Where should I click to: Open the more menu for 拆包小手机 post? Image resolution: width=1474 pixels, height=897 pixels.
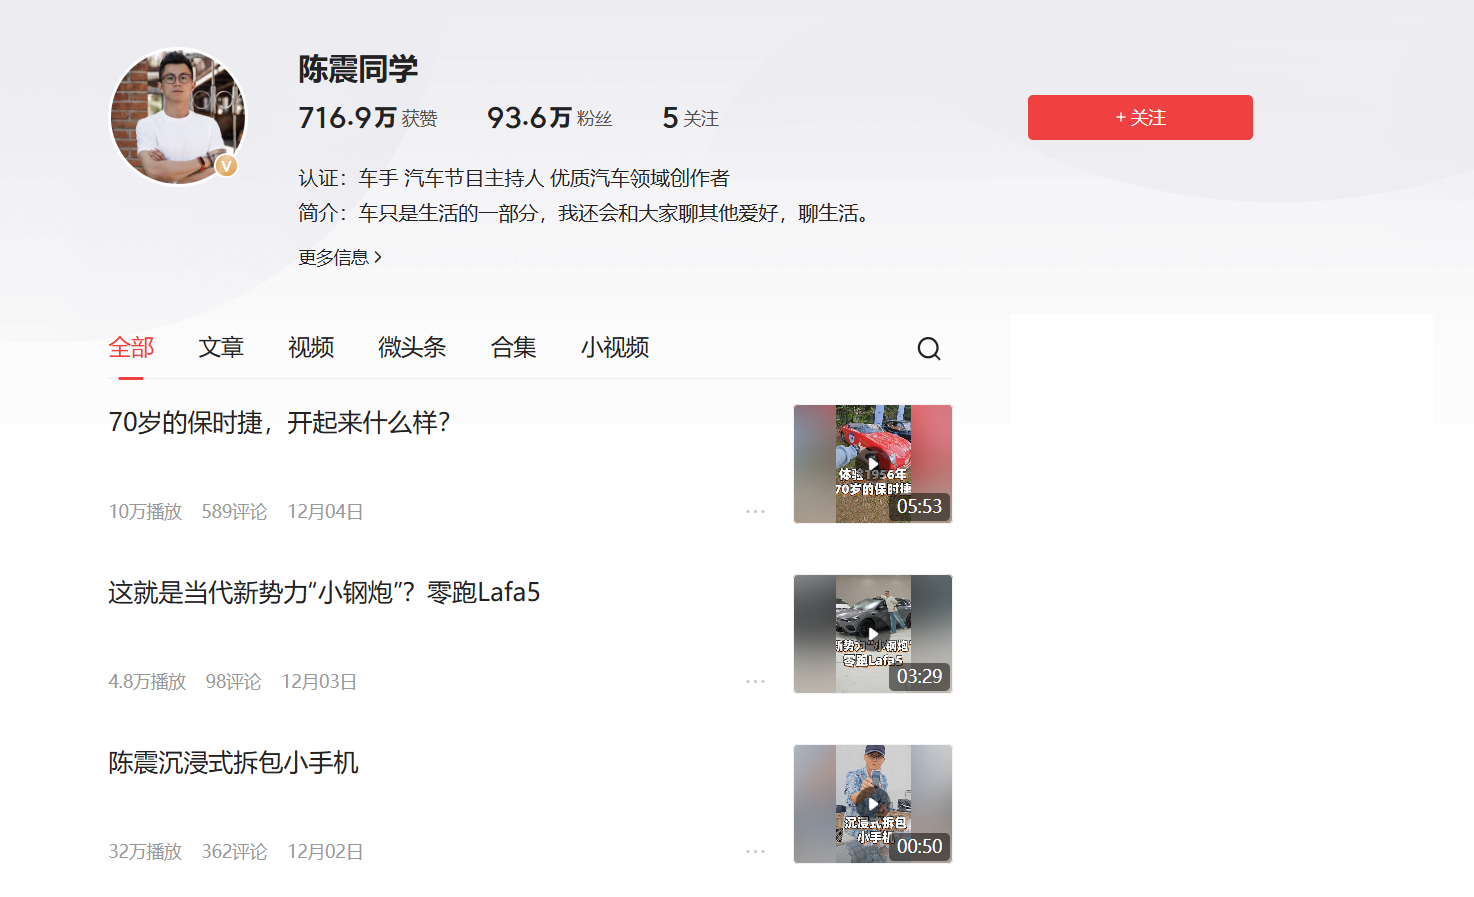(755, 851)
